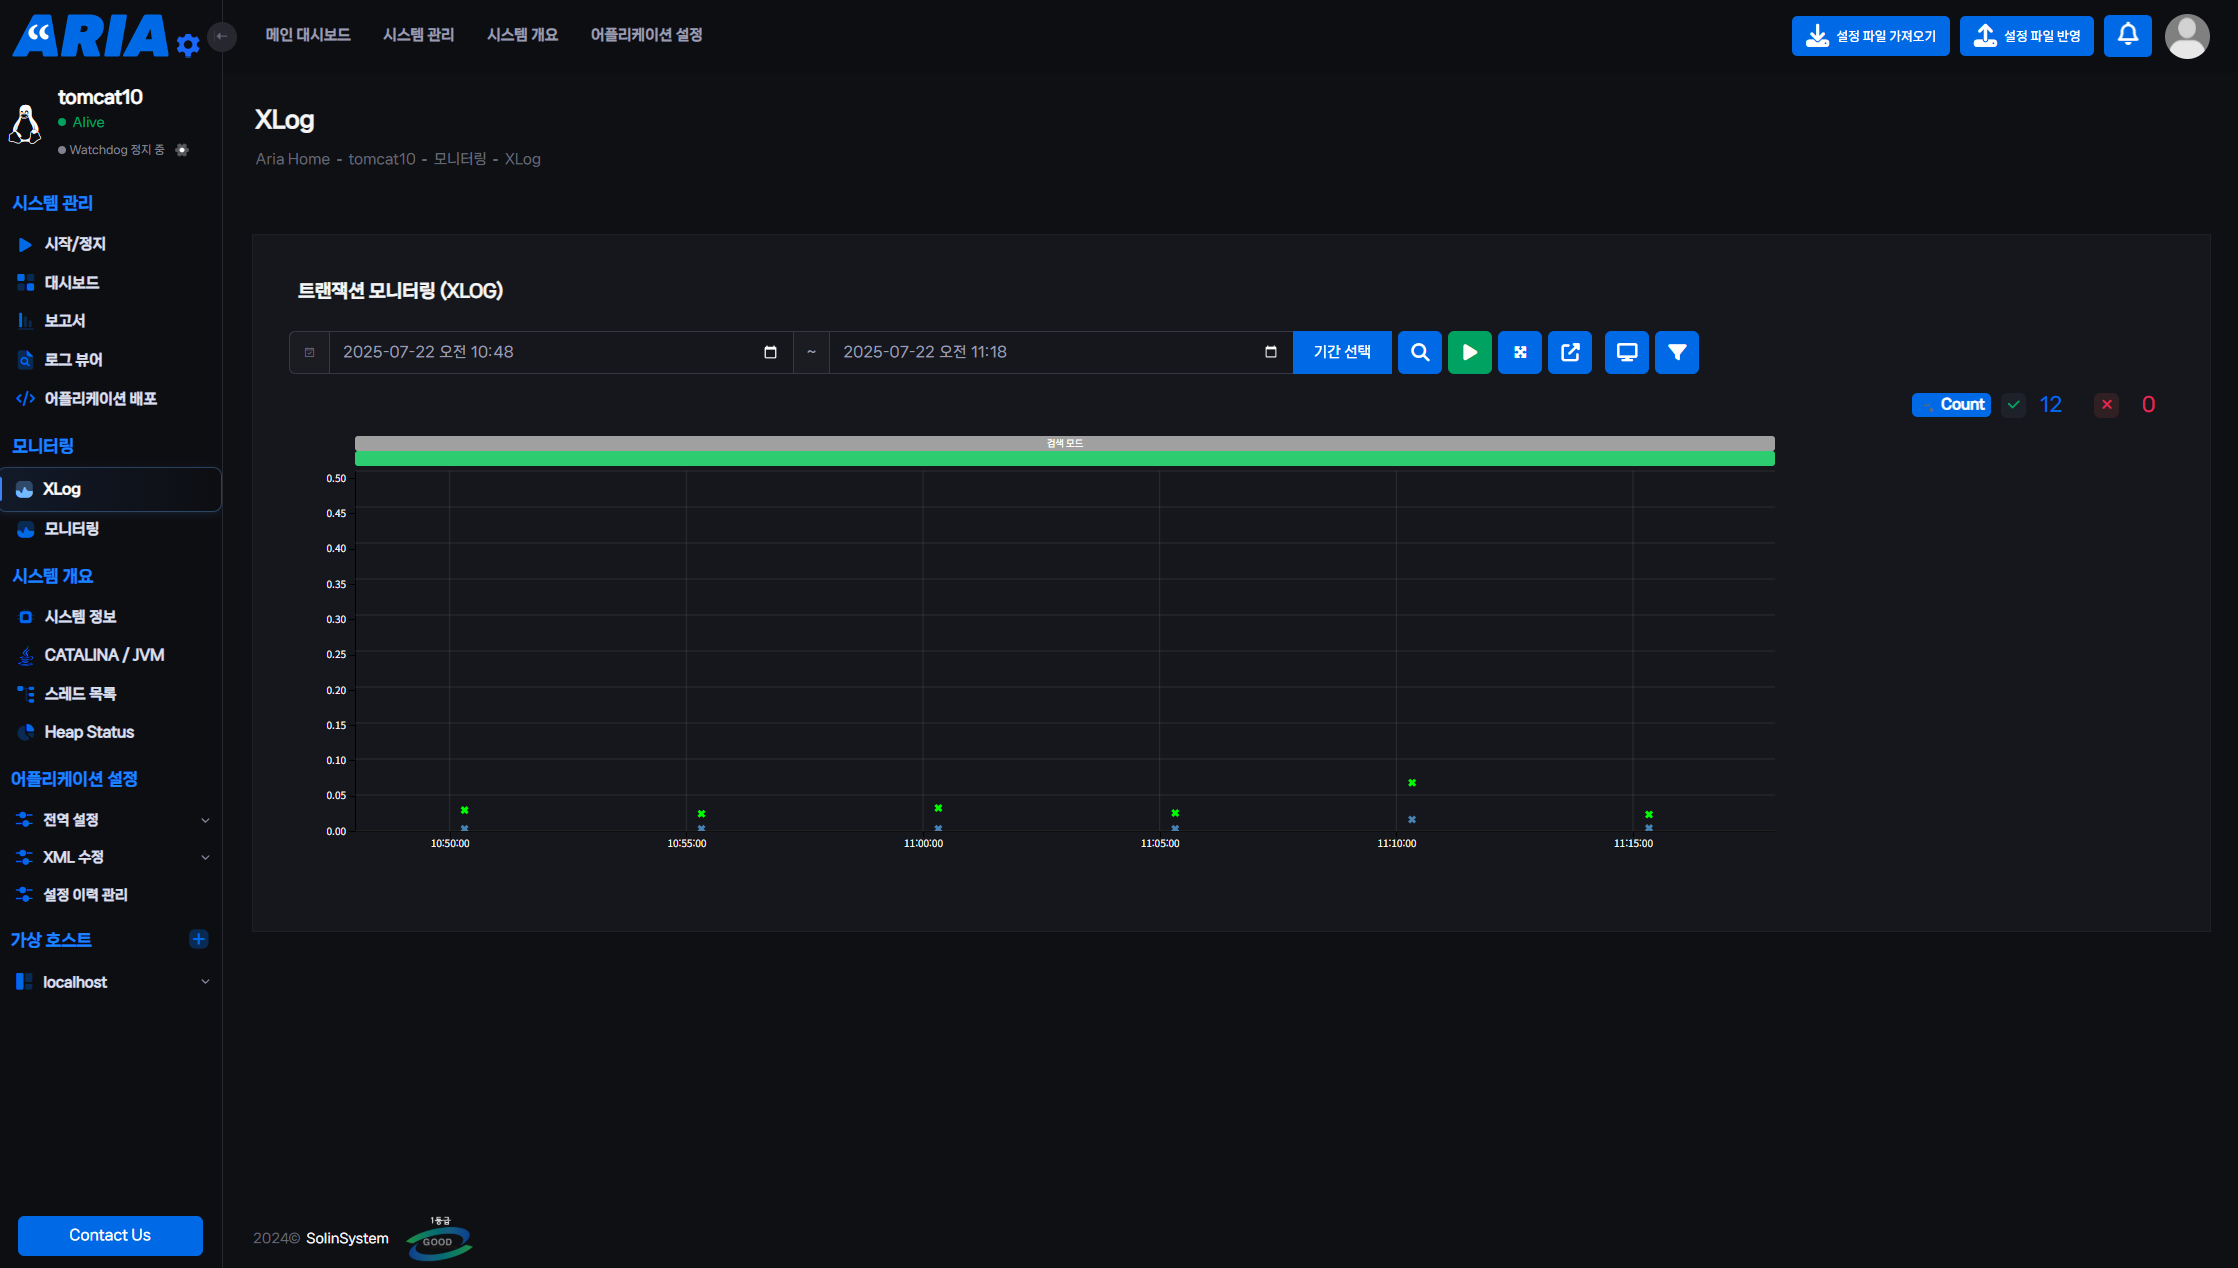Image resolution: width=2238 pixels, height=1268 pixels.
Task: Click the green timeline bar above chart
Action: [x=1064, y=459]
